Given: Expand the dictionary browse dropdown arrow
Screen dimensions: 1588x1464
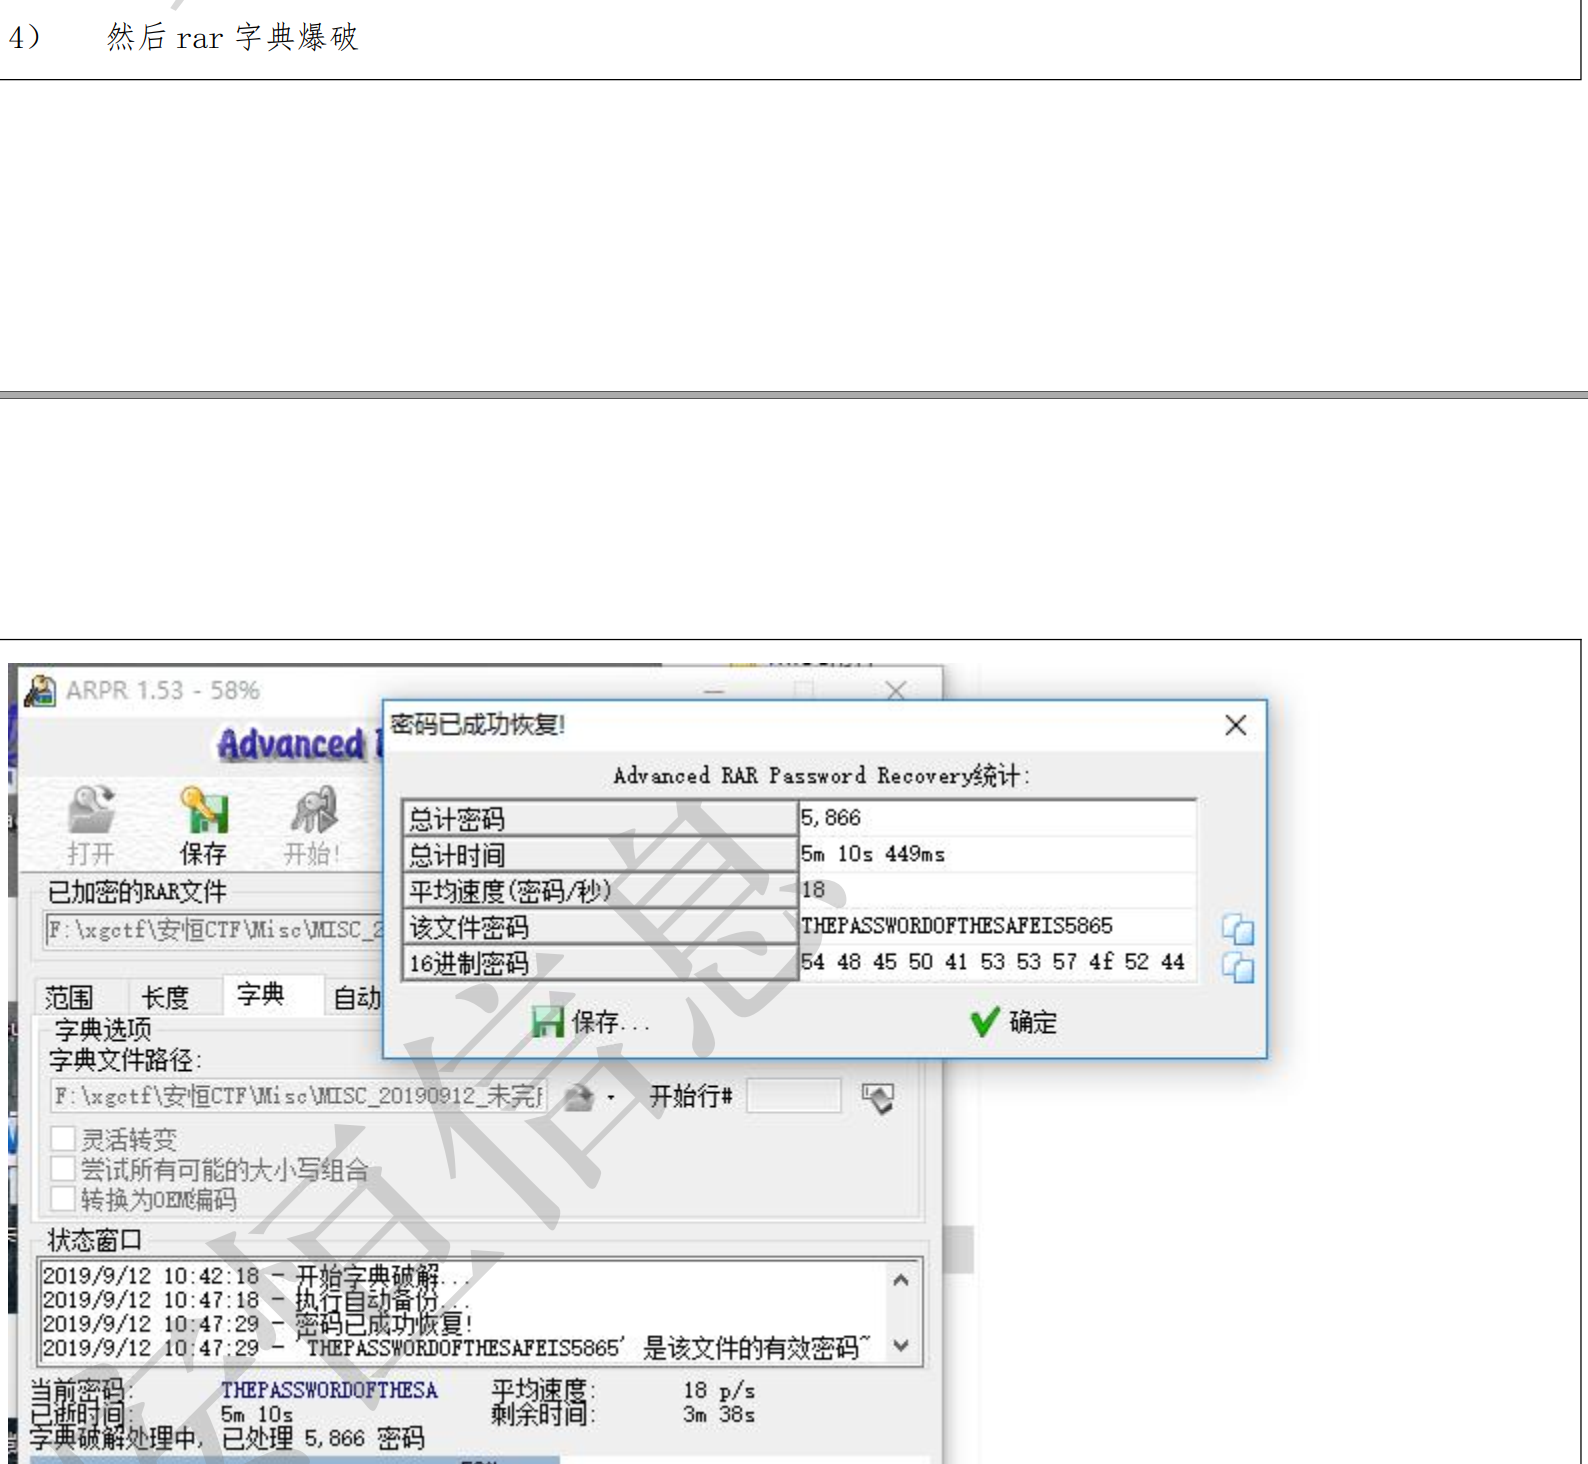Looking at the screenshot, I should click(x=611, y=1098).
